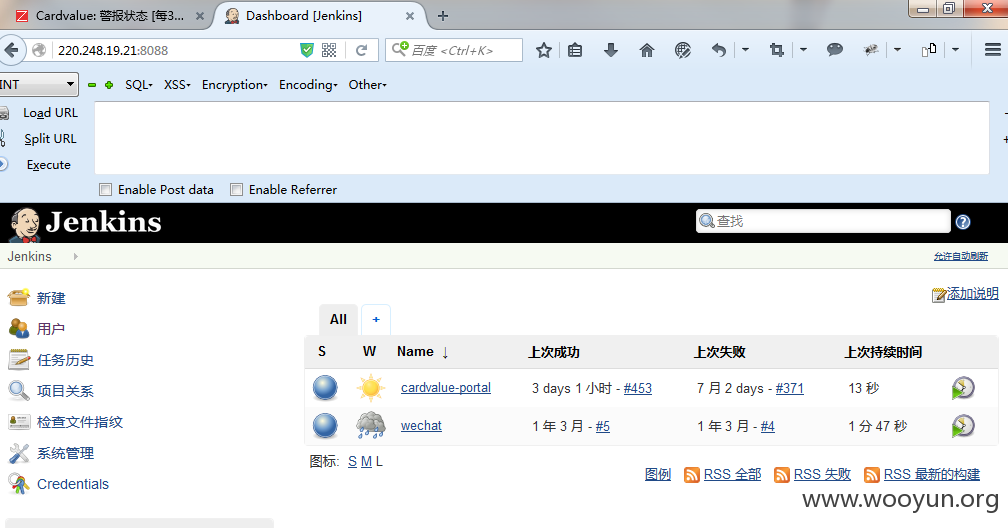Click 允许自动刷新 link
The image size is (1008, 528).
click(x=961, y=257)
